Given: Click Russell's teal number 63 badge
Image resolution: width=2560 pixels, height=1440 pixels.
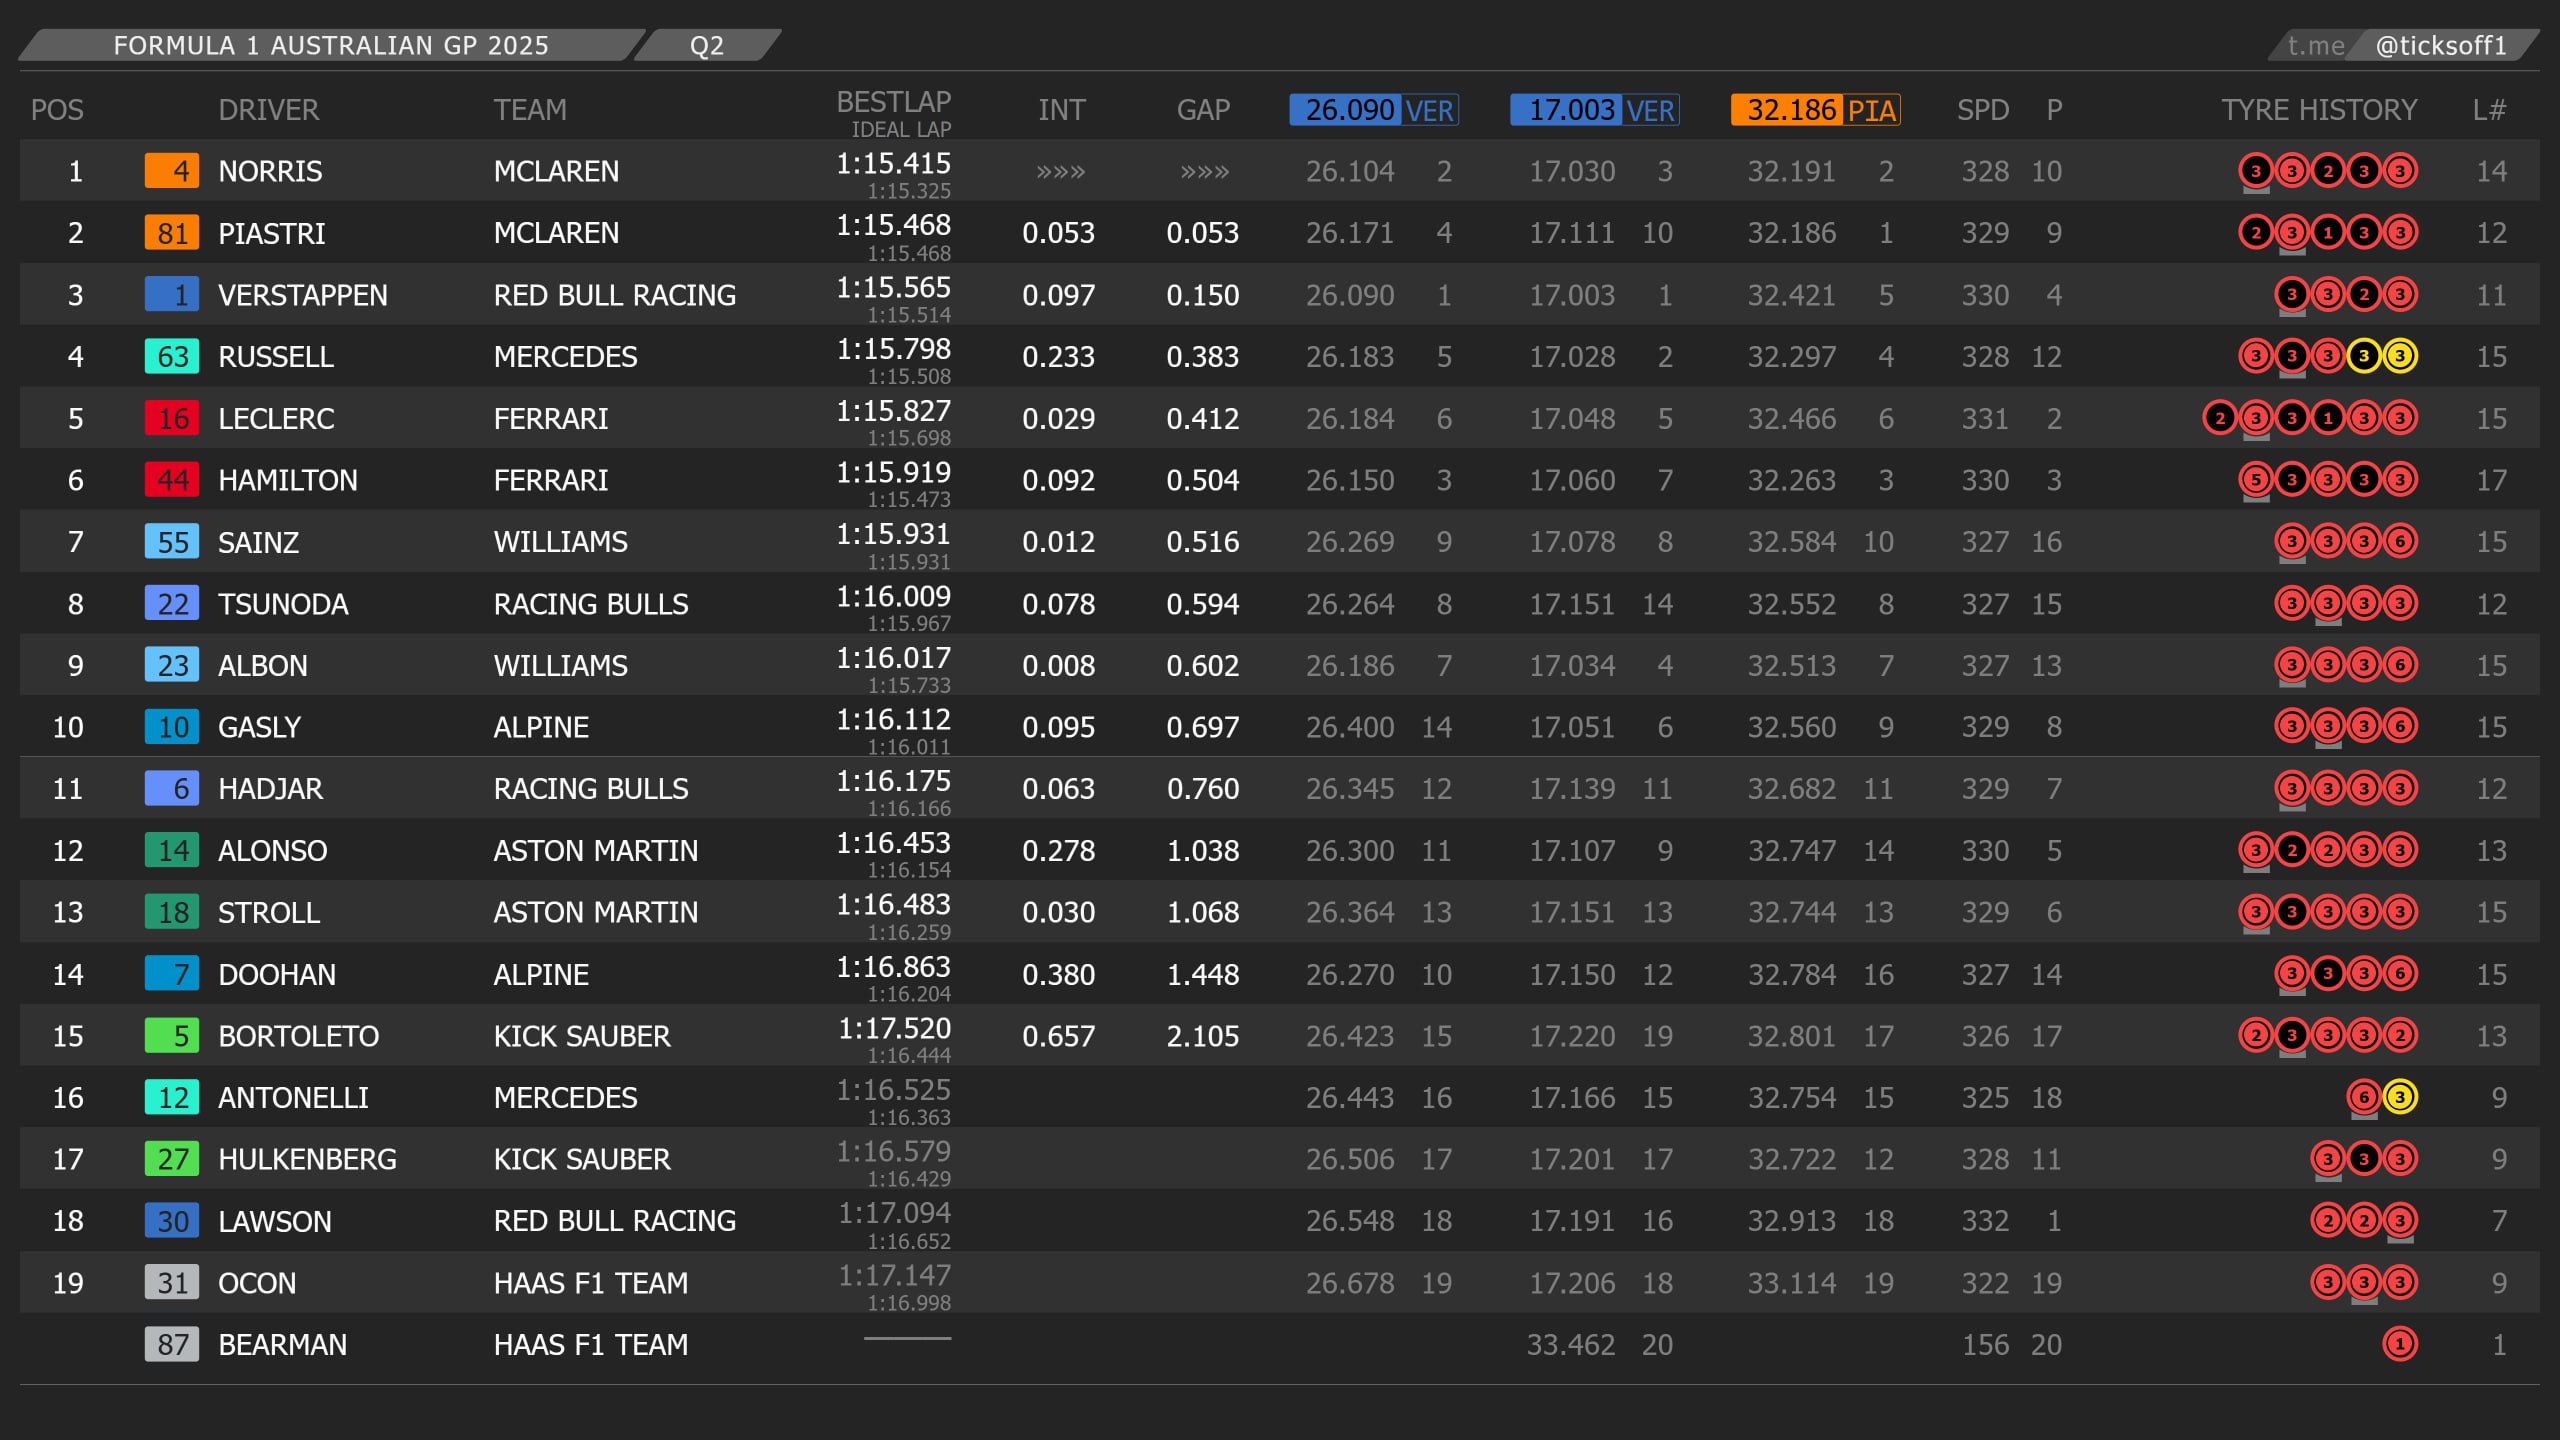Looking at the screenshot, I should click(172, 357).
